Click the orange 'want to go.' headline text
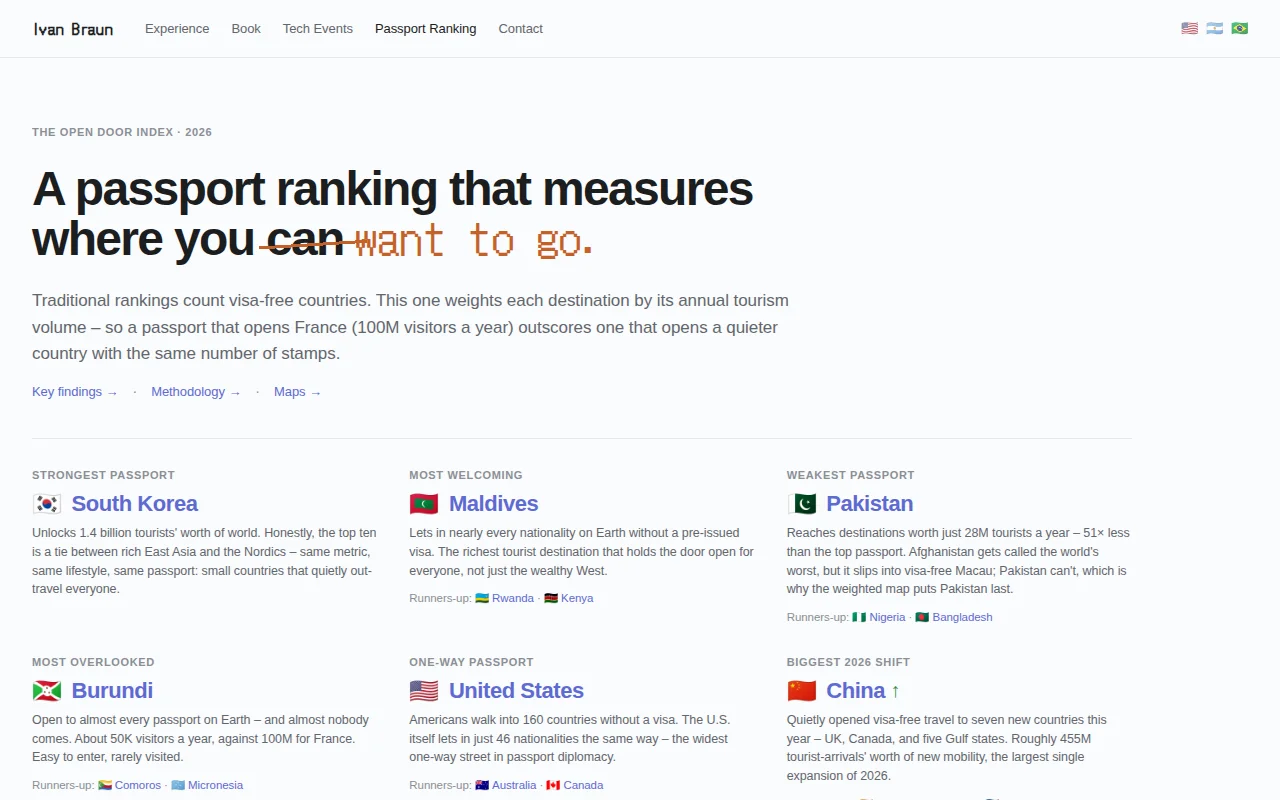The image size is (1280, 800). click(474, 241)
